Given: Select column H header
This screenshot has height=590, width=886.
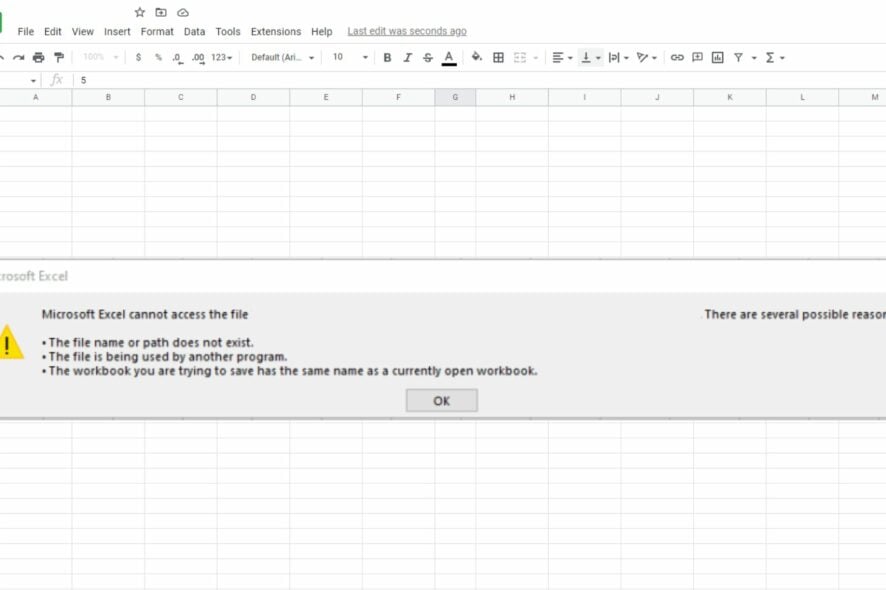Looking at the screenshot, I should tap(512, 97).
